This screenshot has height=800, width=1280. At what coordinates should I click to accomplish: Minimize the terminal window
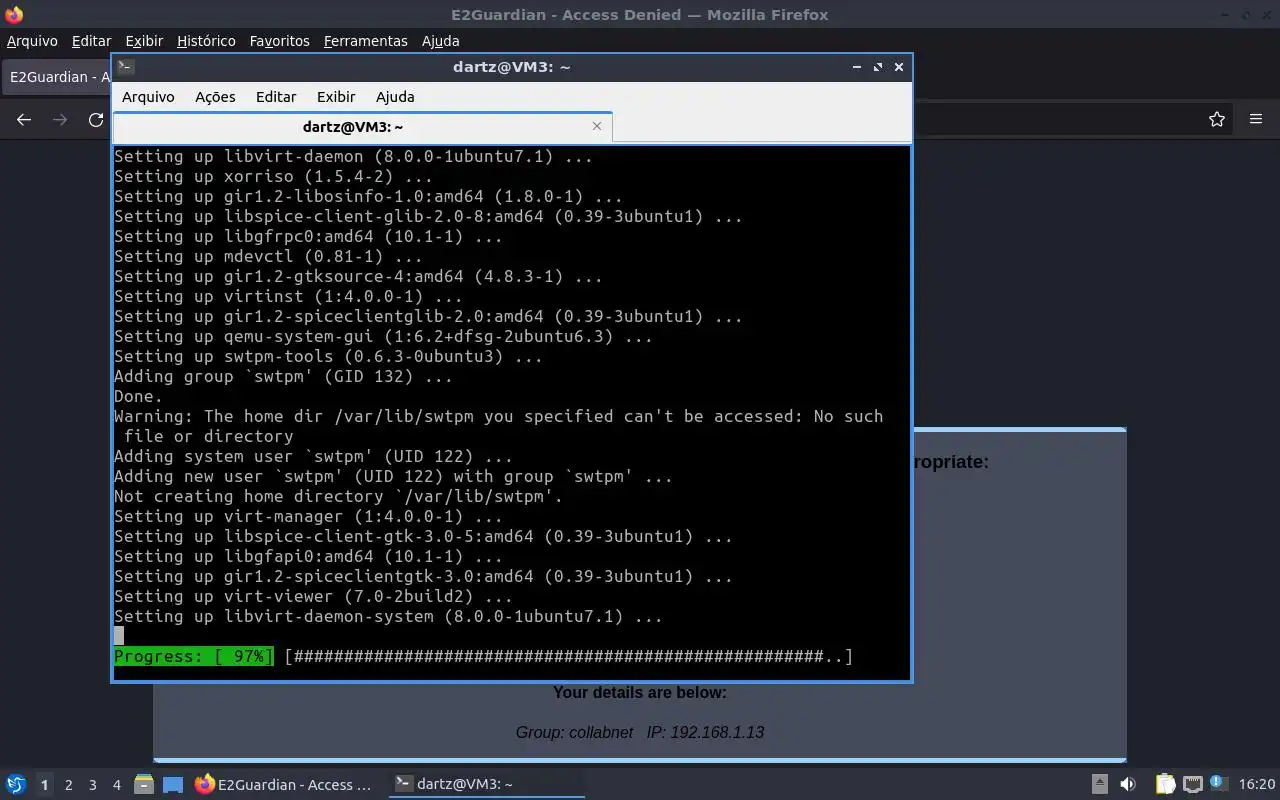[x=857, y=67]
